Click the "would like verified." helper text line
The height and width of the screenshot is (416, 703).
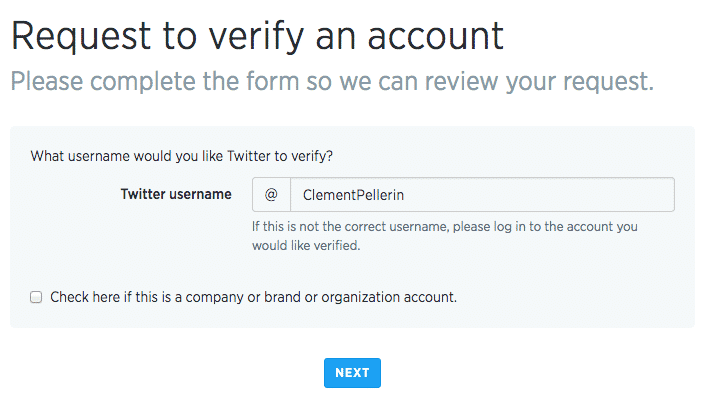point(306,245)
